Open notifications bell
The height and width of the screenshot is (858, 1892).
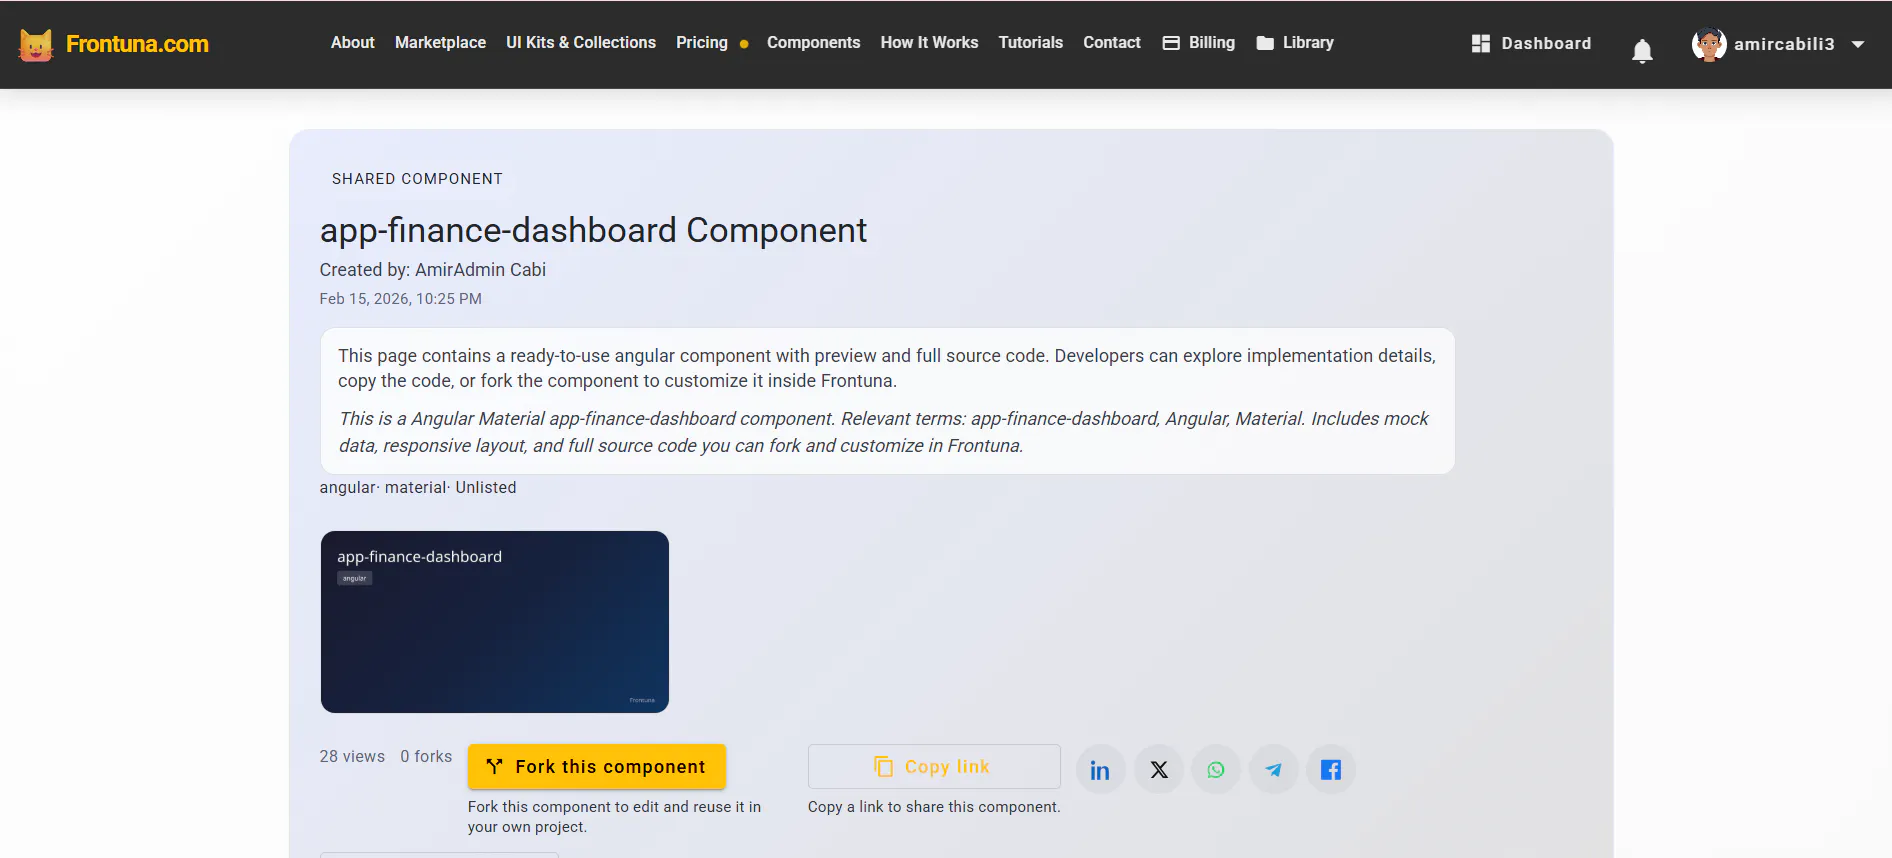1642,51
